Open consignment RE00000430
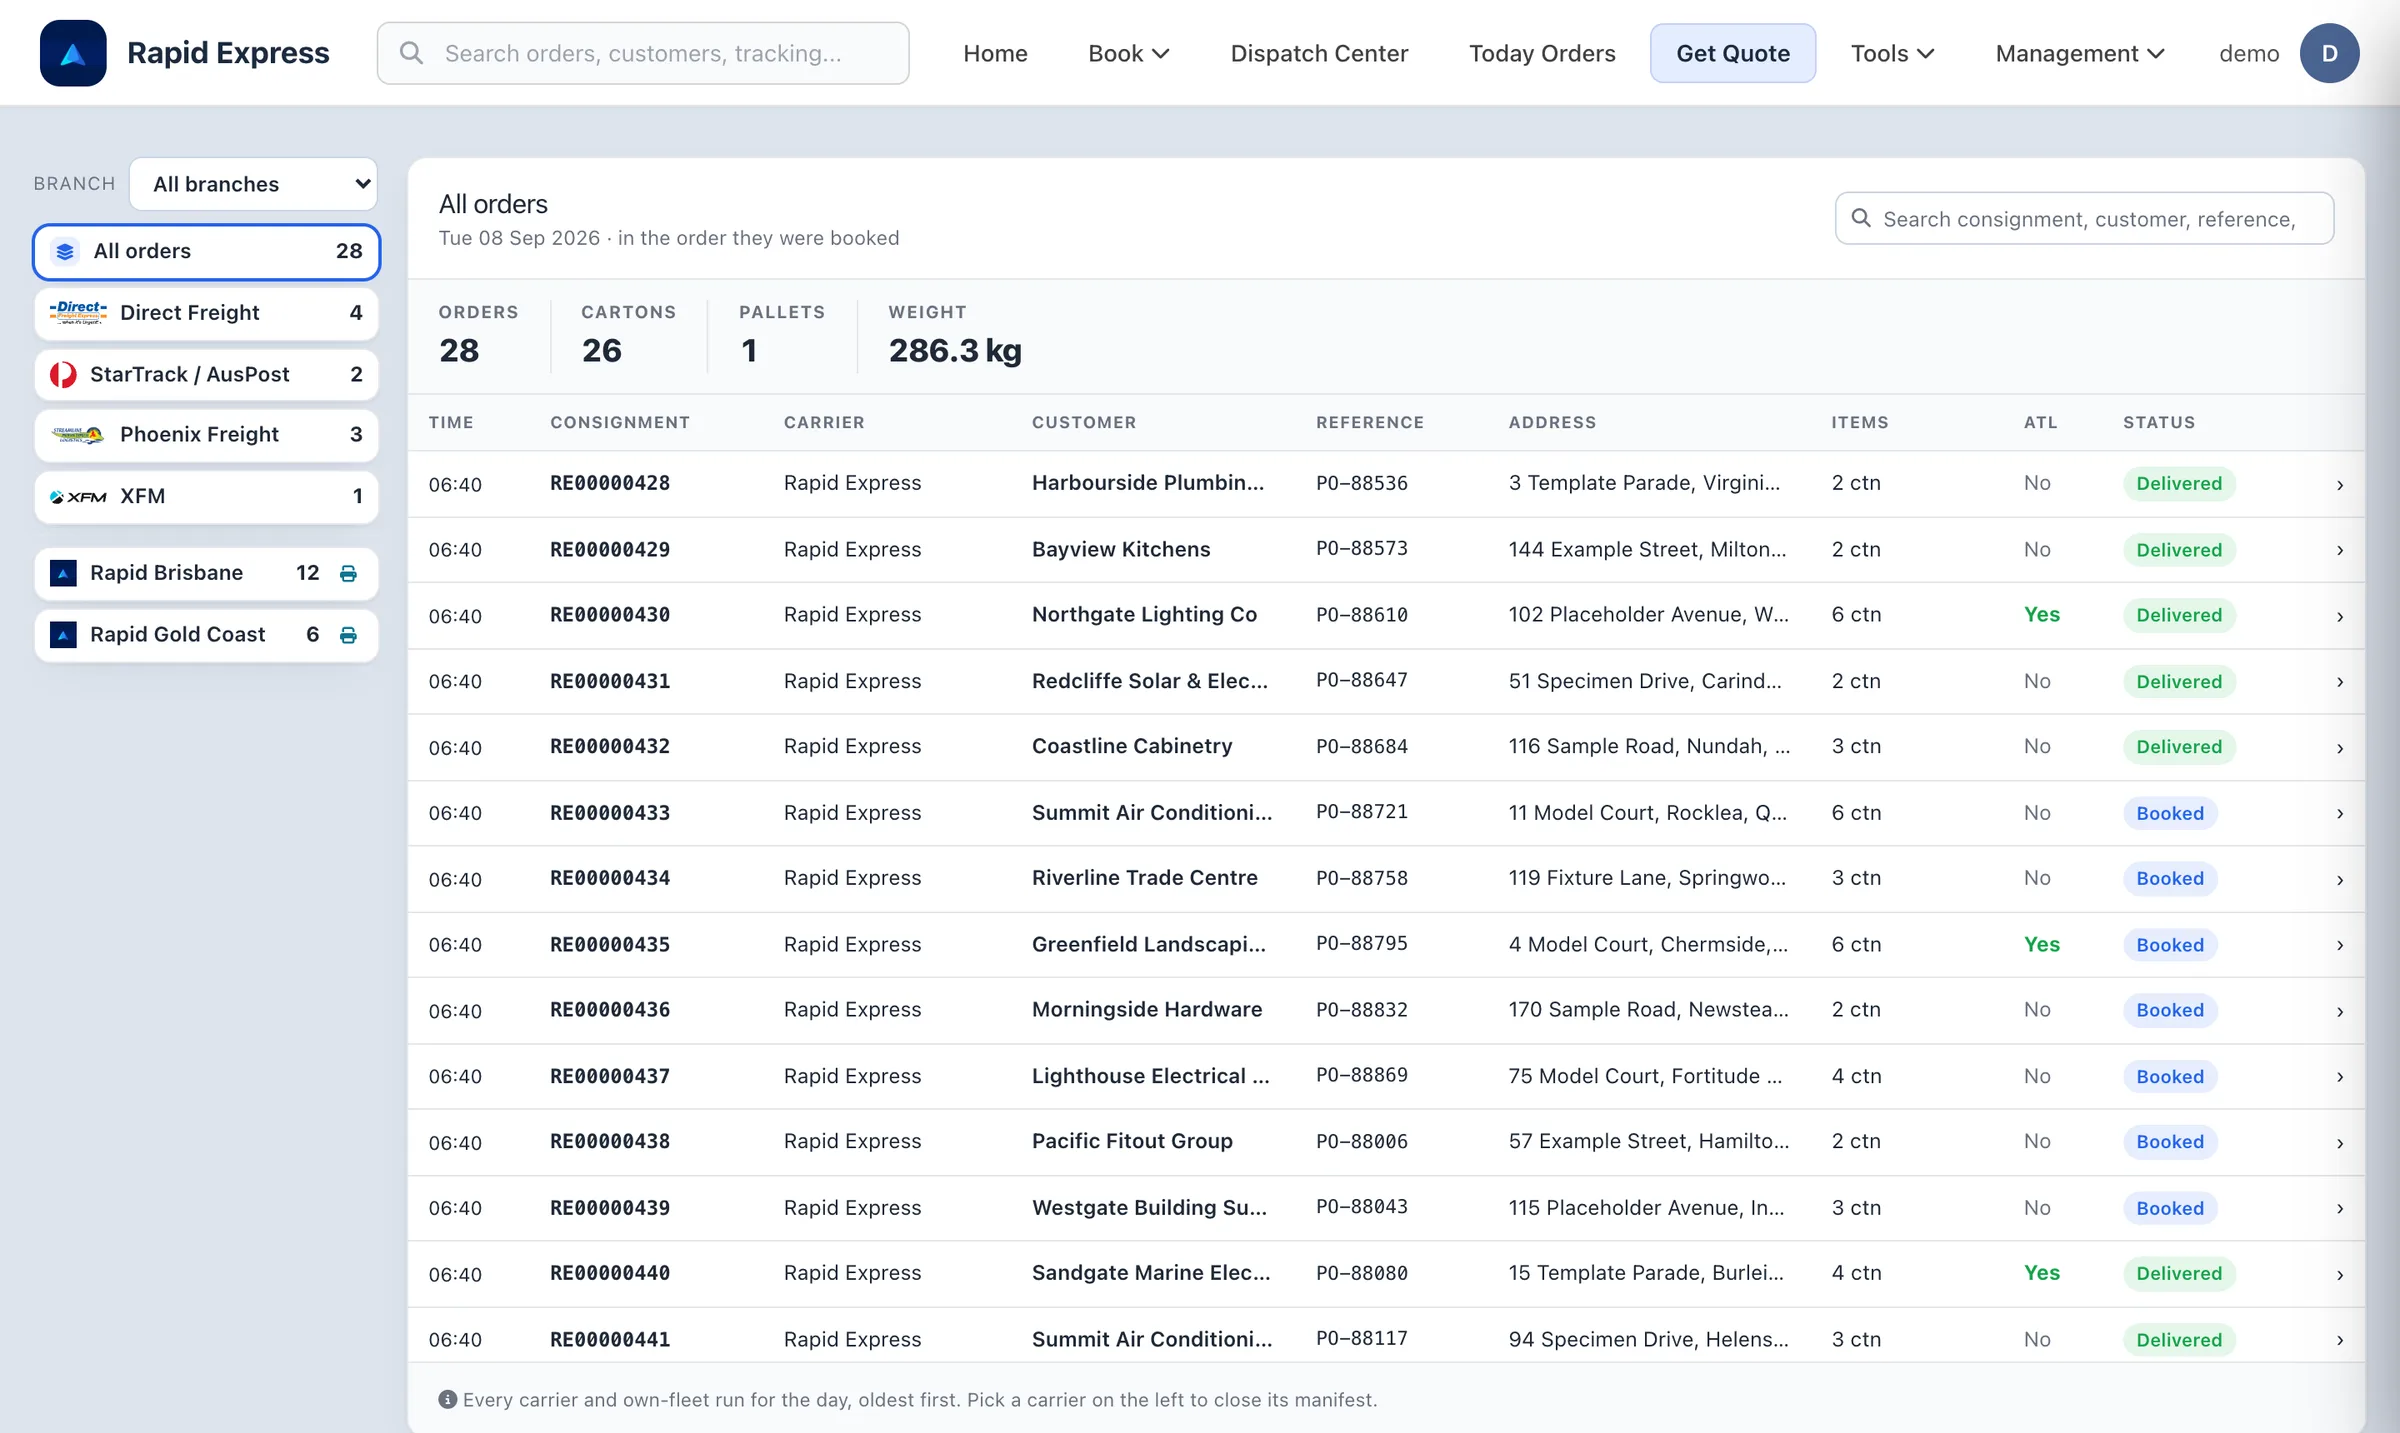2400x1433 pixels. 610,615
